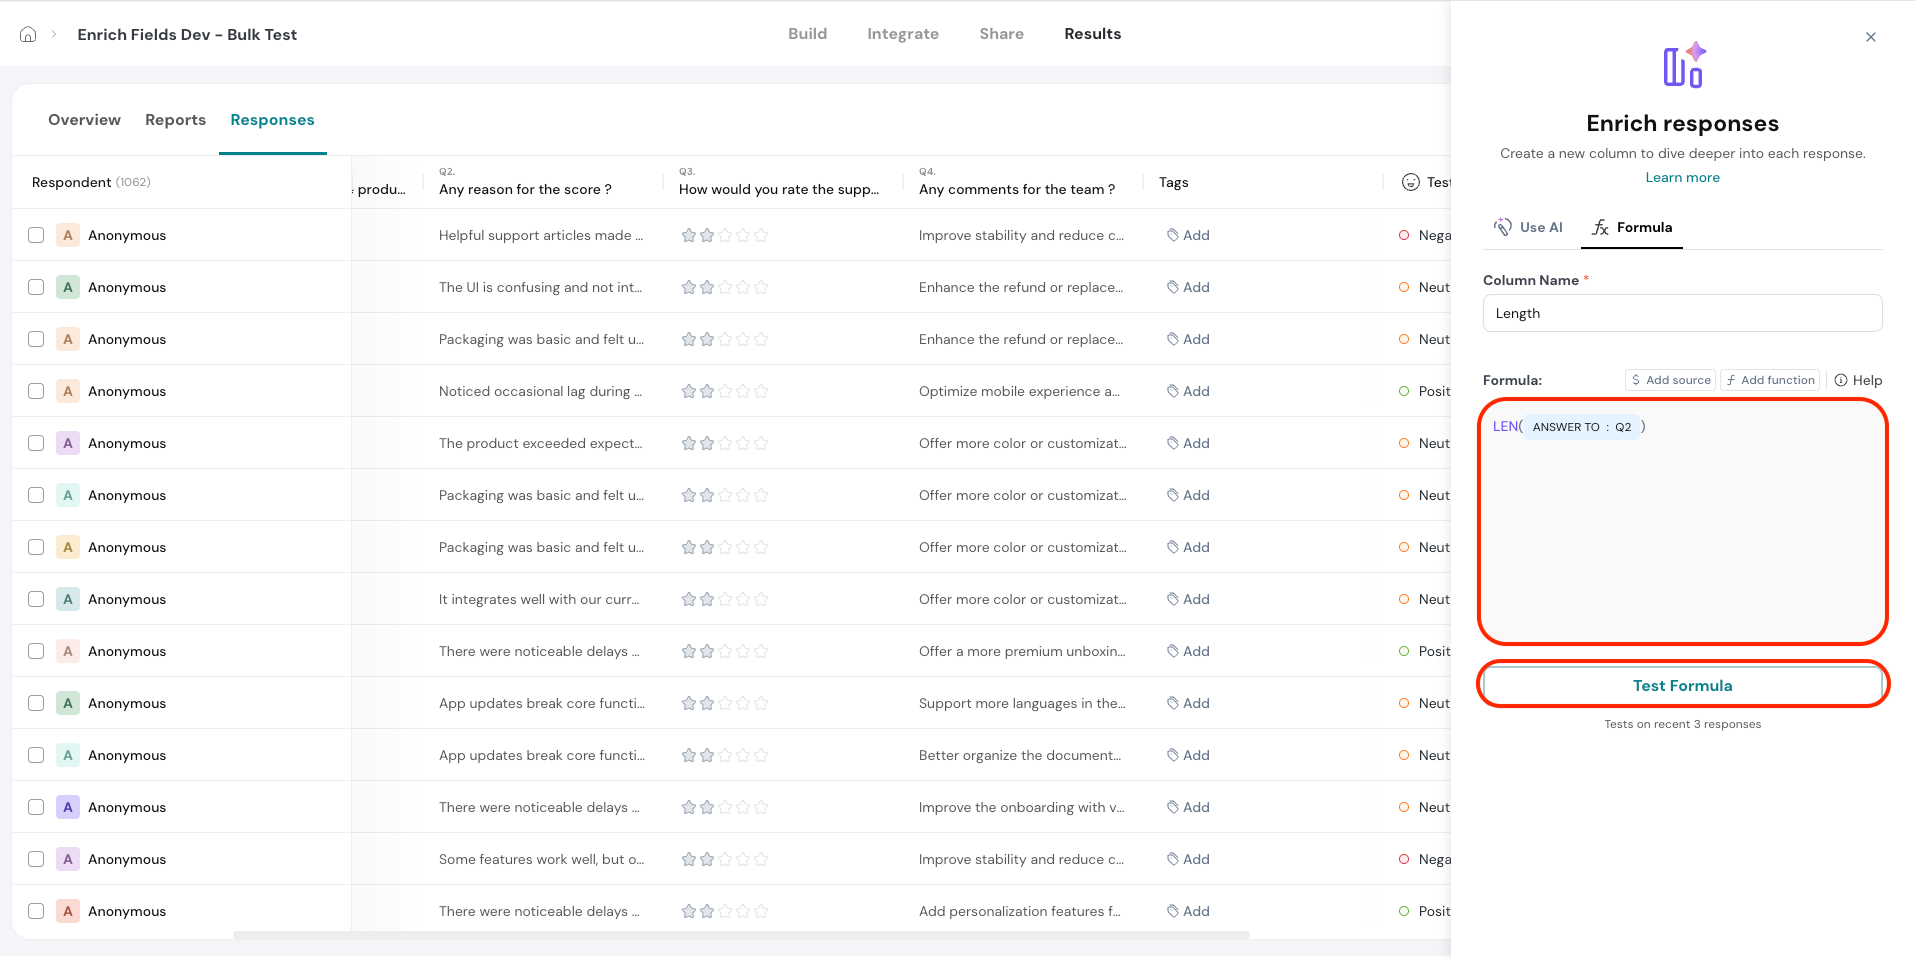Screen dimensions: 1915x959
Task: Open the Add source dropdown
Action: [x=1670, y=380]
